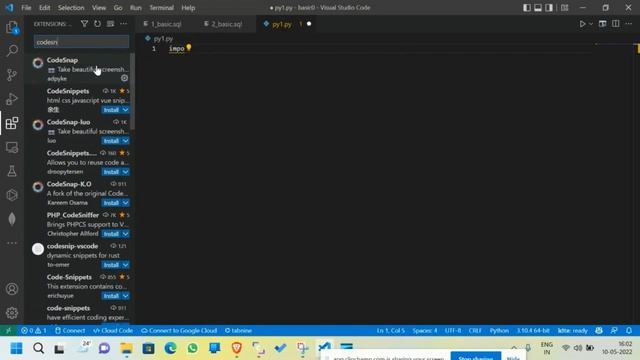Open the notifications bell in status bar
Viewport: 640px width, 360px height.
[x=629, y=331]
